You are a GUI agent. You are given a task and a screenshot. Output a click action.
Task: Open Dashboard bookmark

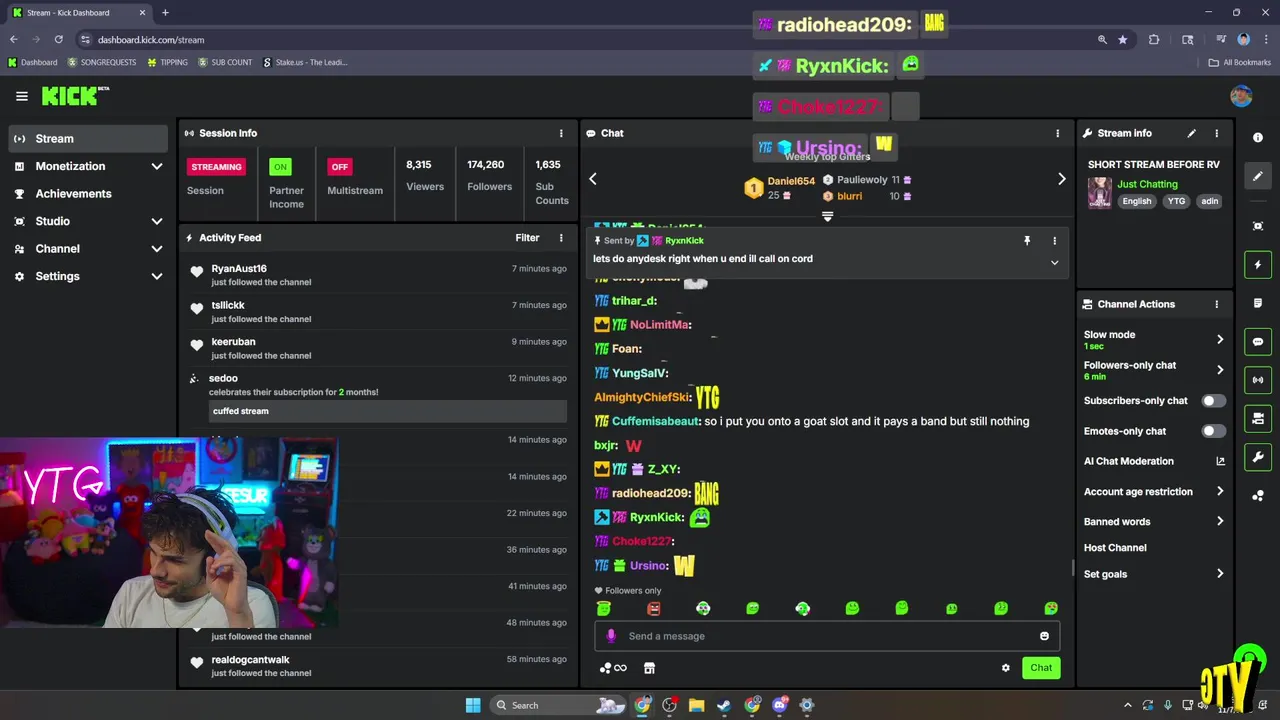point(32,62)
